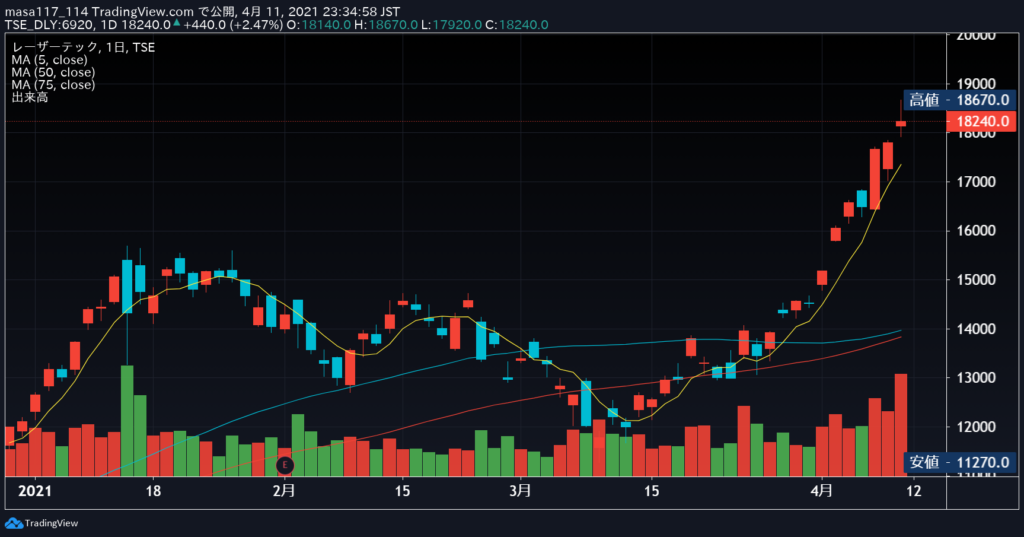Viewport: 1024px width, 537px height.
Task: Click the 出来高 volume indicator label
Action: [29, 97]
